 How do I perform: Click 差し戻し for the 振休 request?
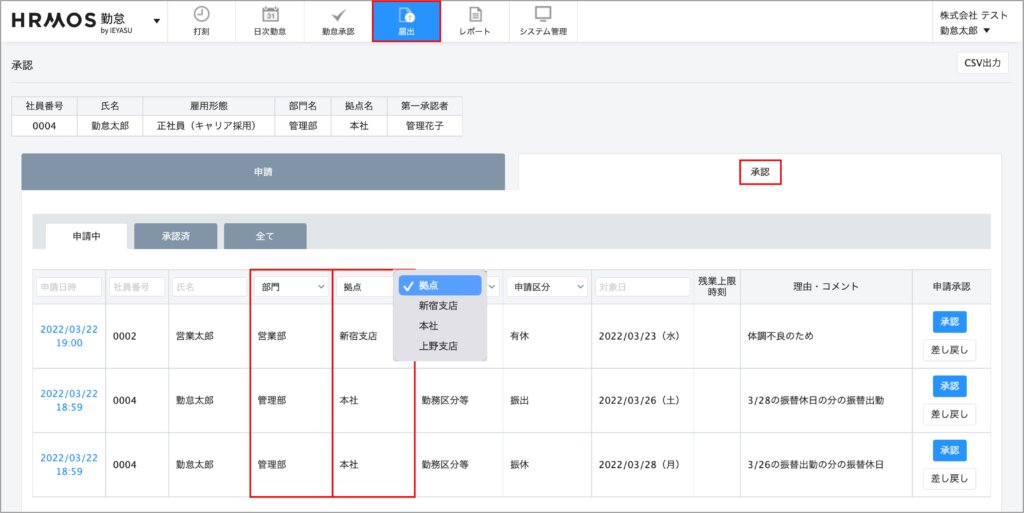pos(949,479)
